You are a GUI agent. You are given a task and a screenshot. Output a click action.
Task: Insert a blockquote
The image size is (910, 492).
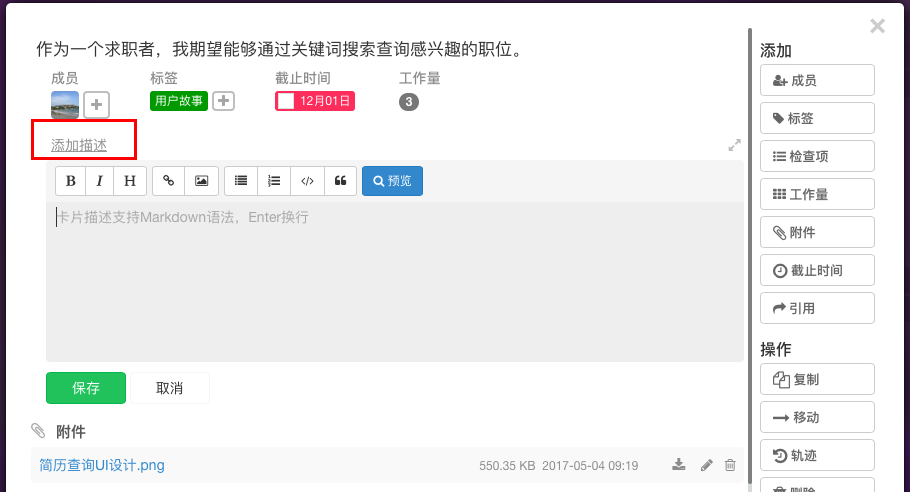point(341,181)
